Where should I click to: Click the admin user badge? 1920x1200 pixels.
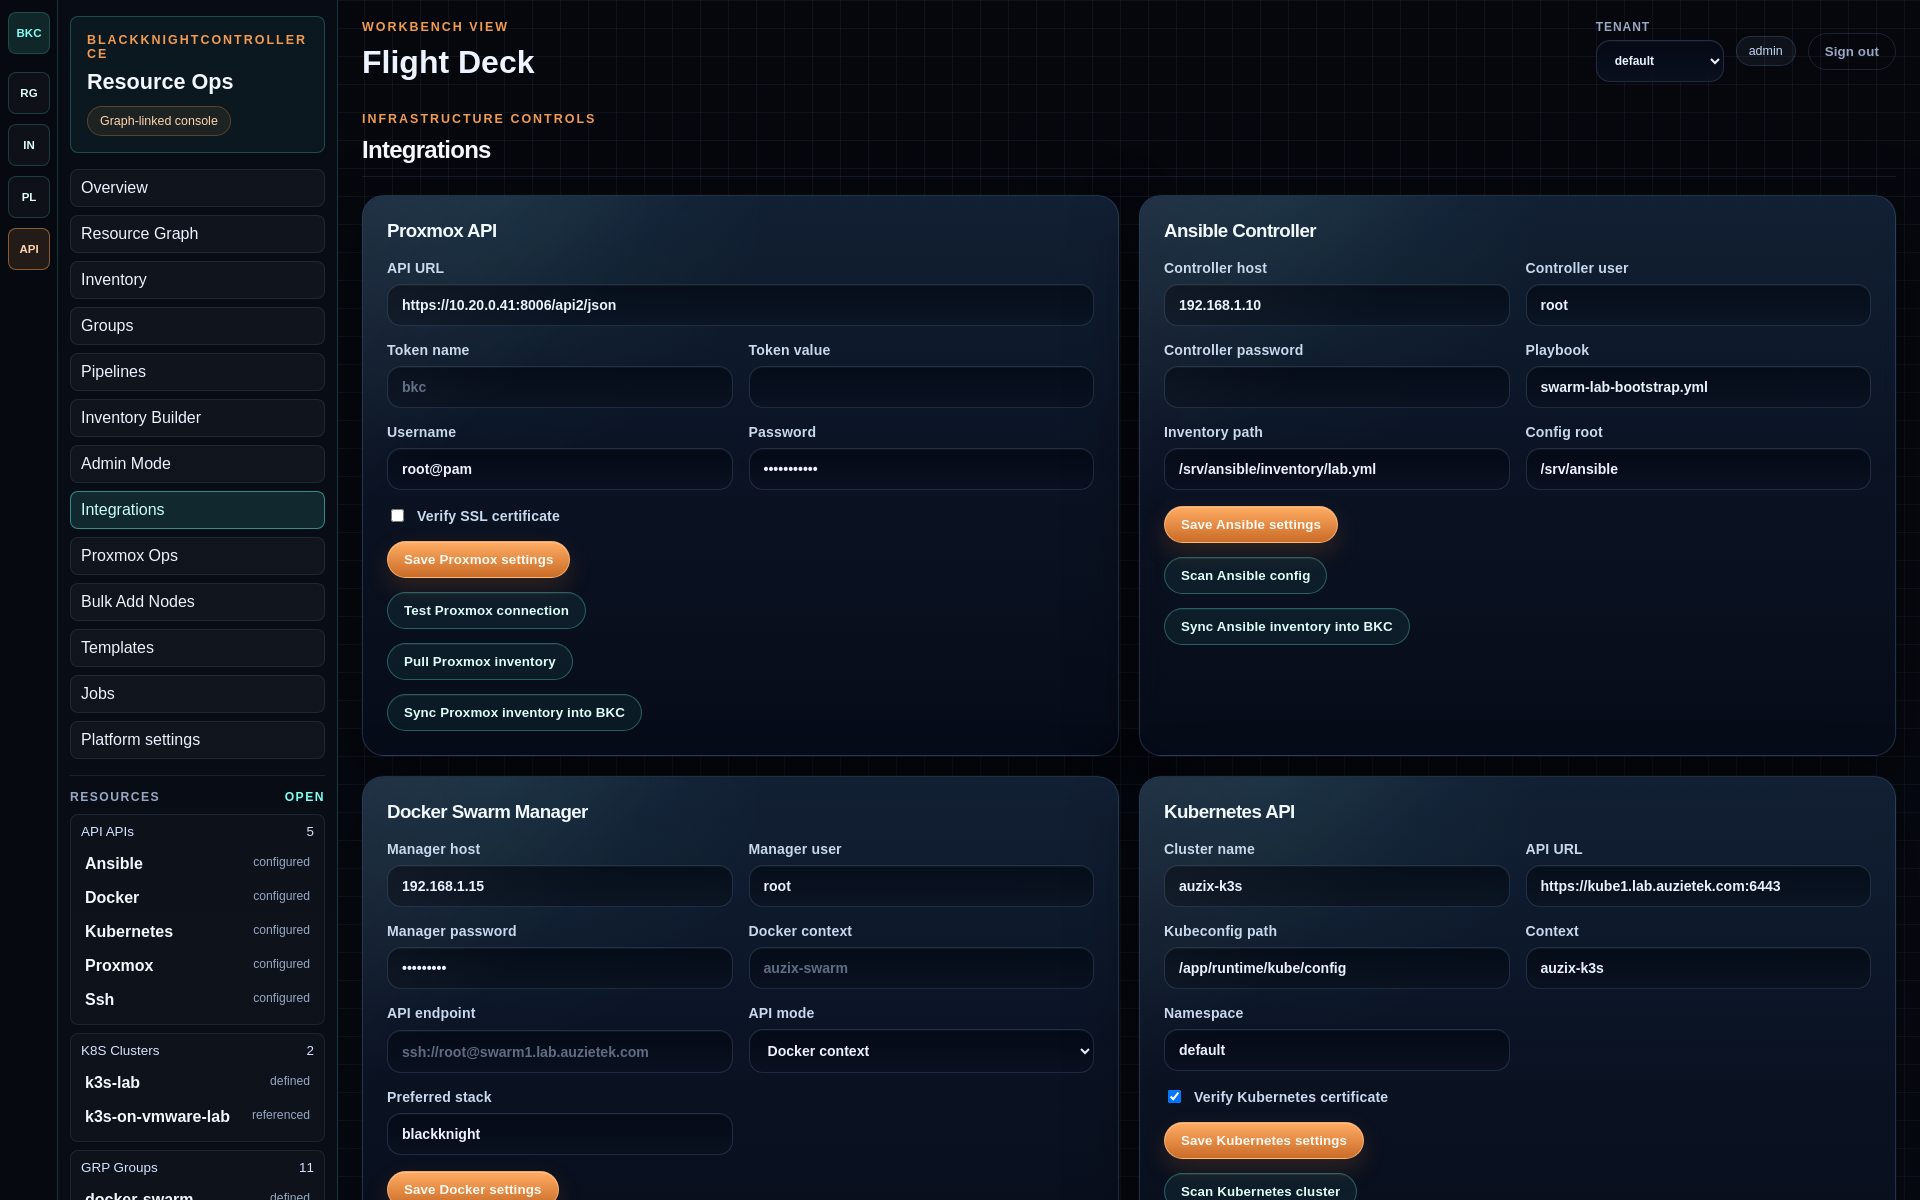point(1765,51)
